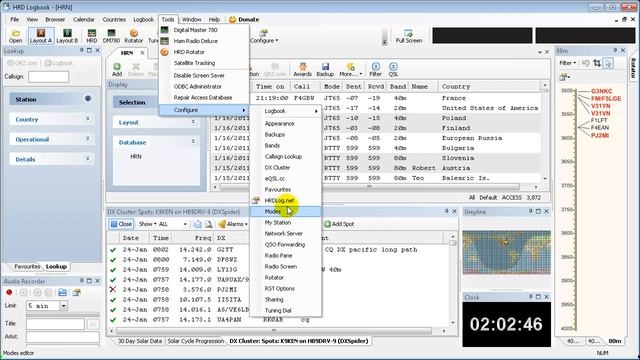Close the DX Cluster connection

(x=121, y=224)
